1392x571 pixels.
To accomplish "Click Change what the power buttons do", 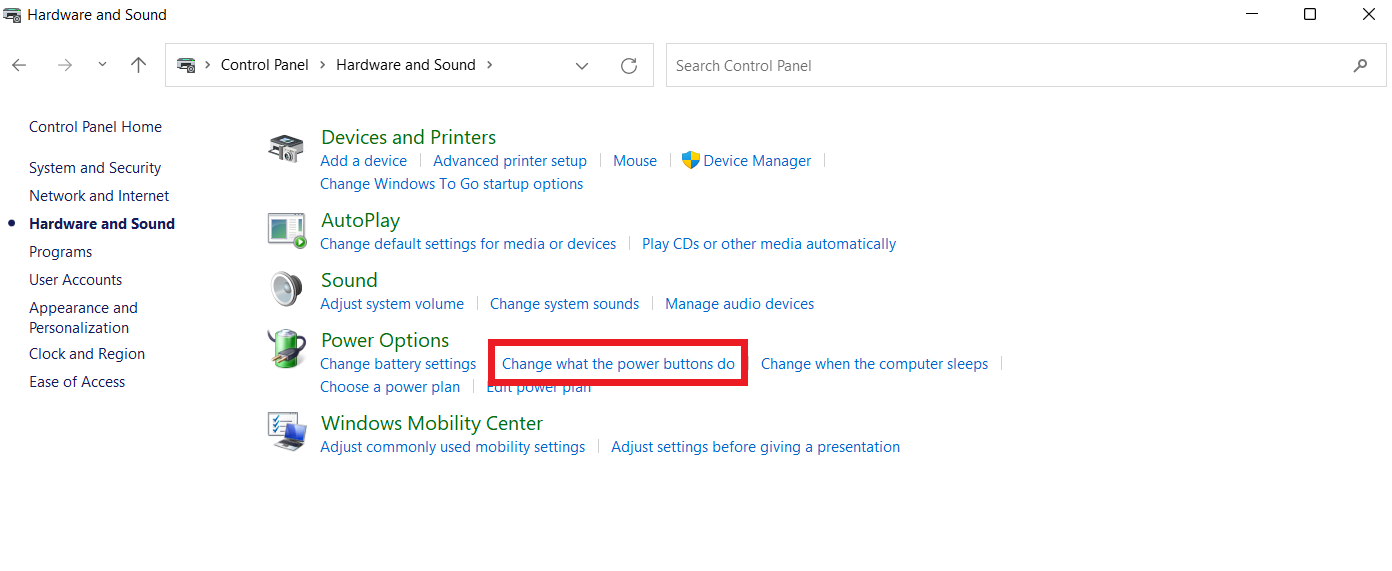I will click(618, 364).
